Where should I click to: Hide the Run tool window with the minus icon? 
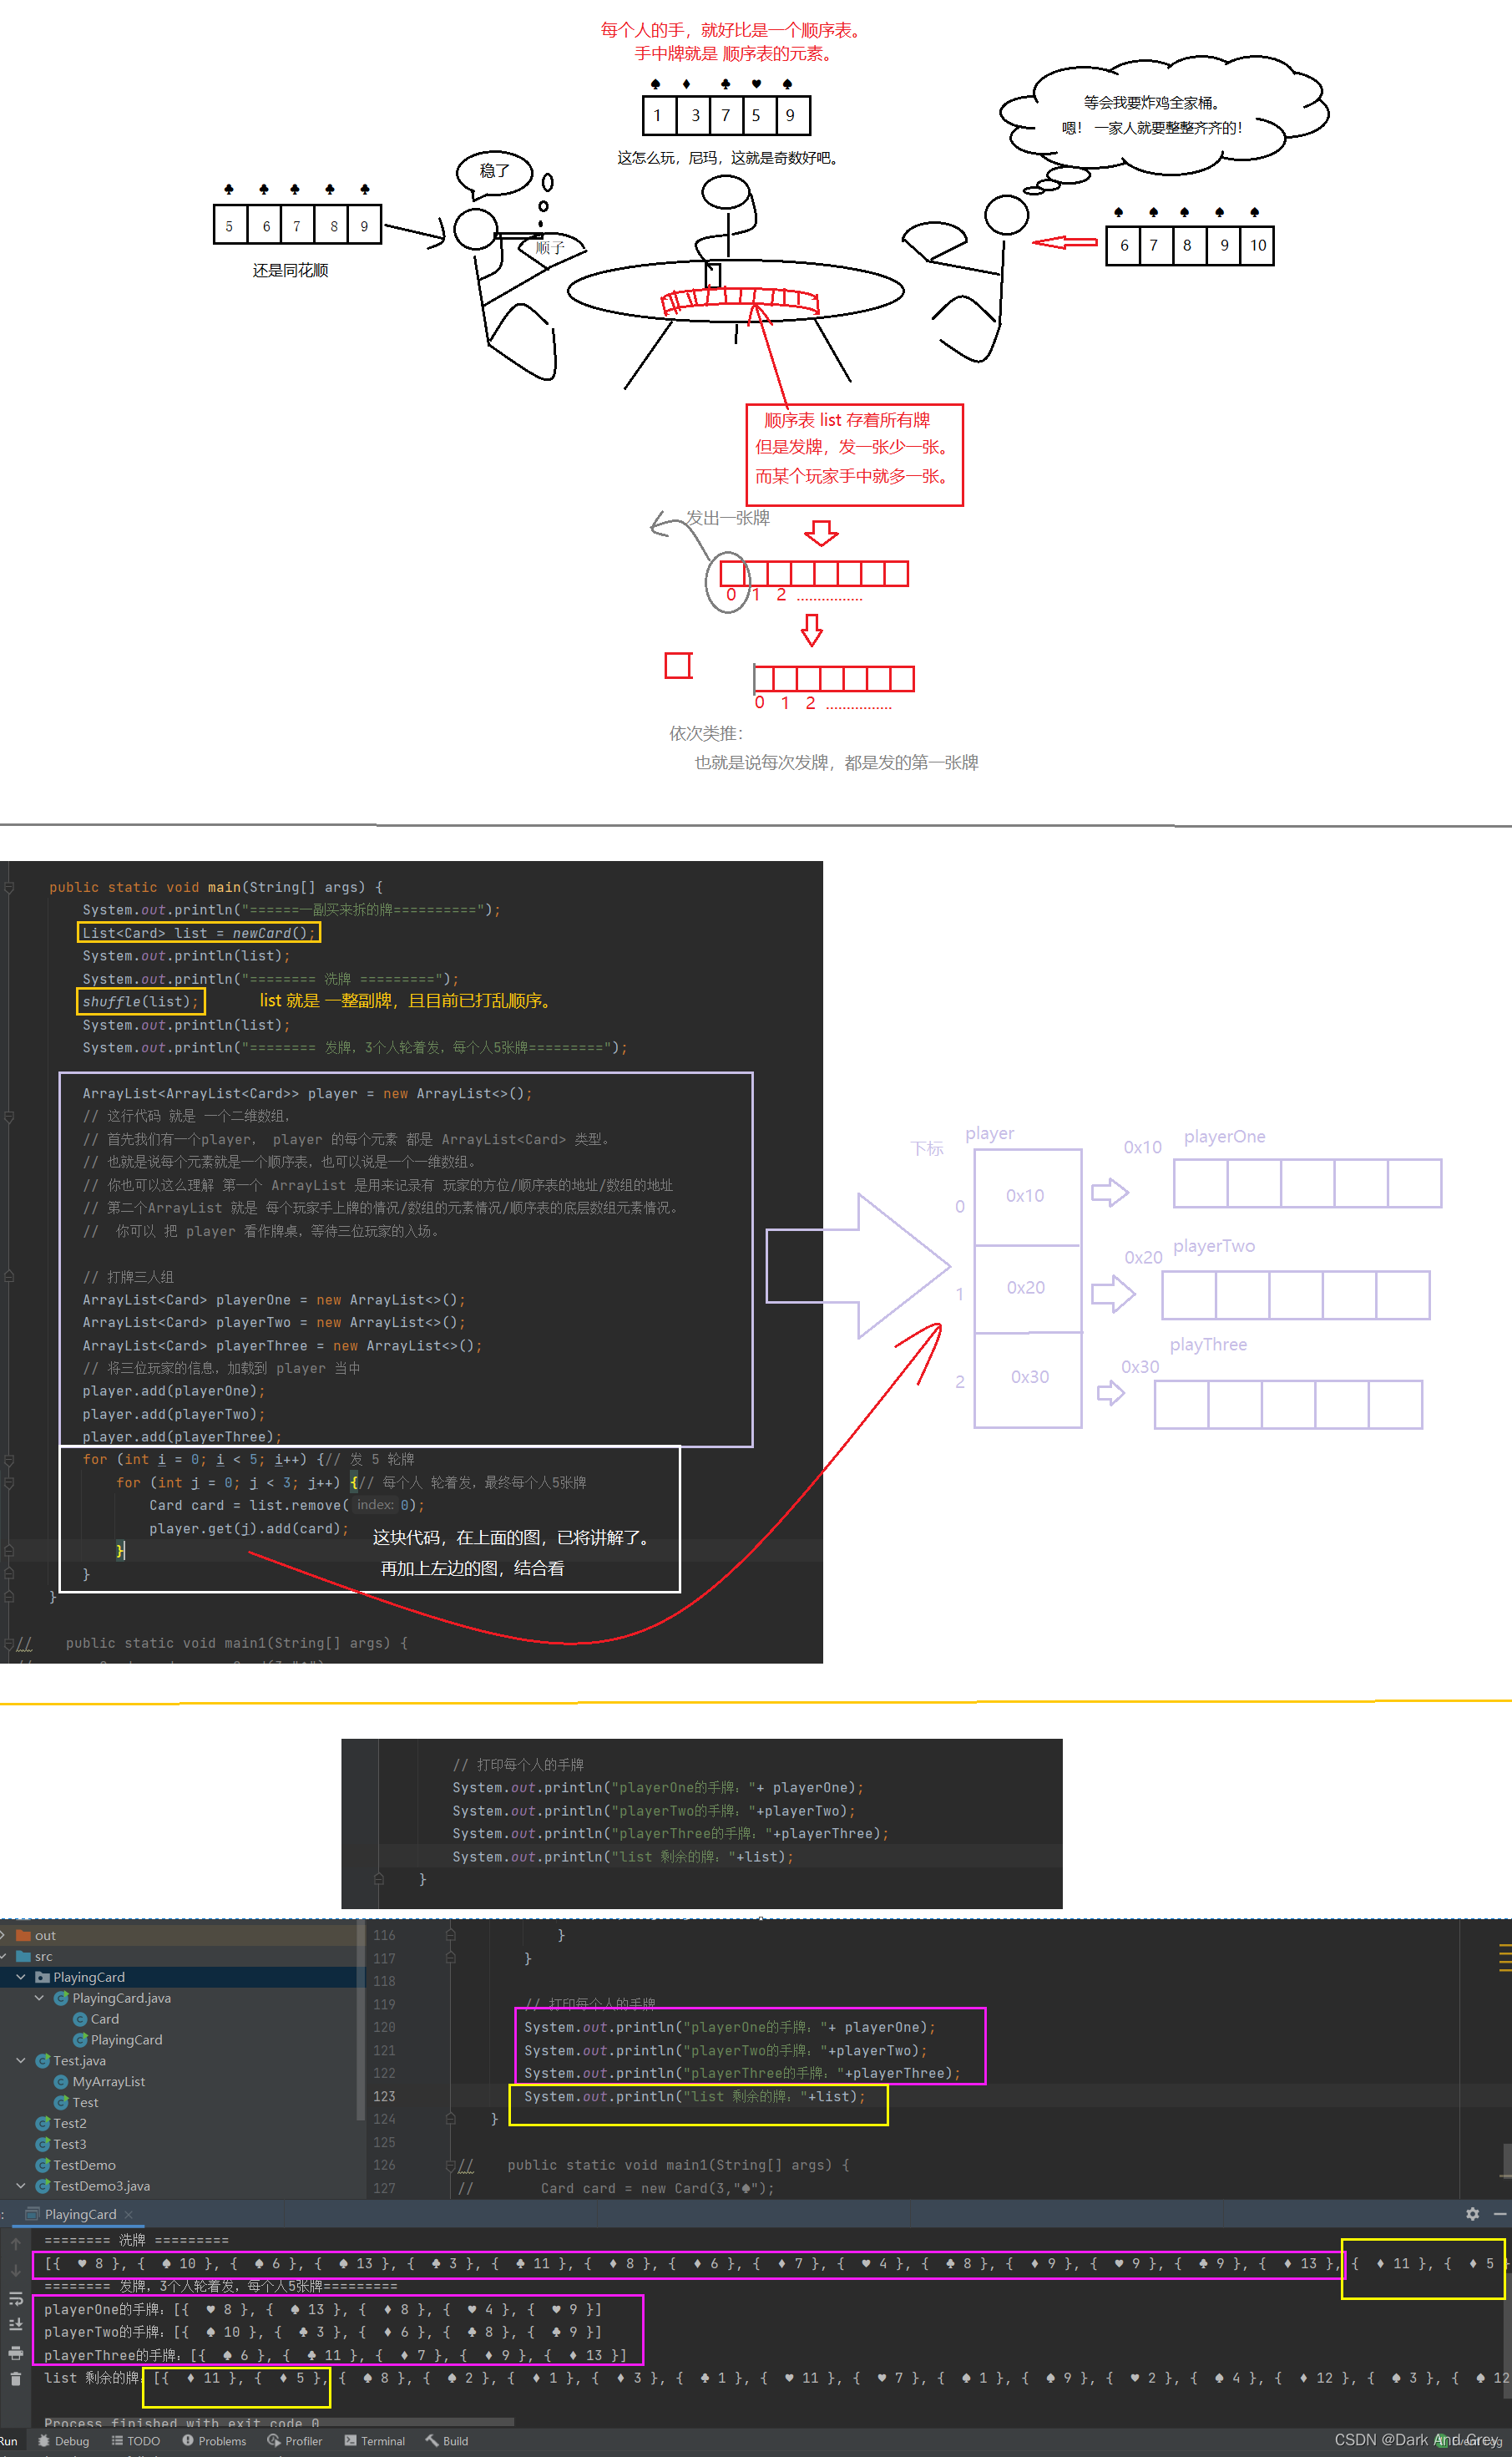pos(1499,2214)
